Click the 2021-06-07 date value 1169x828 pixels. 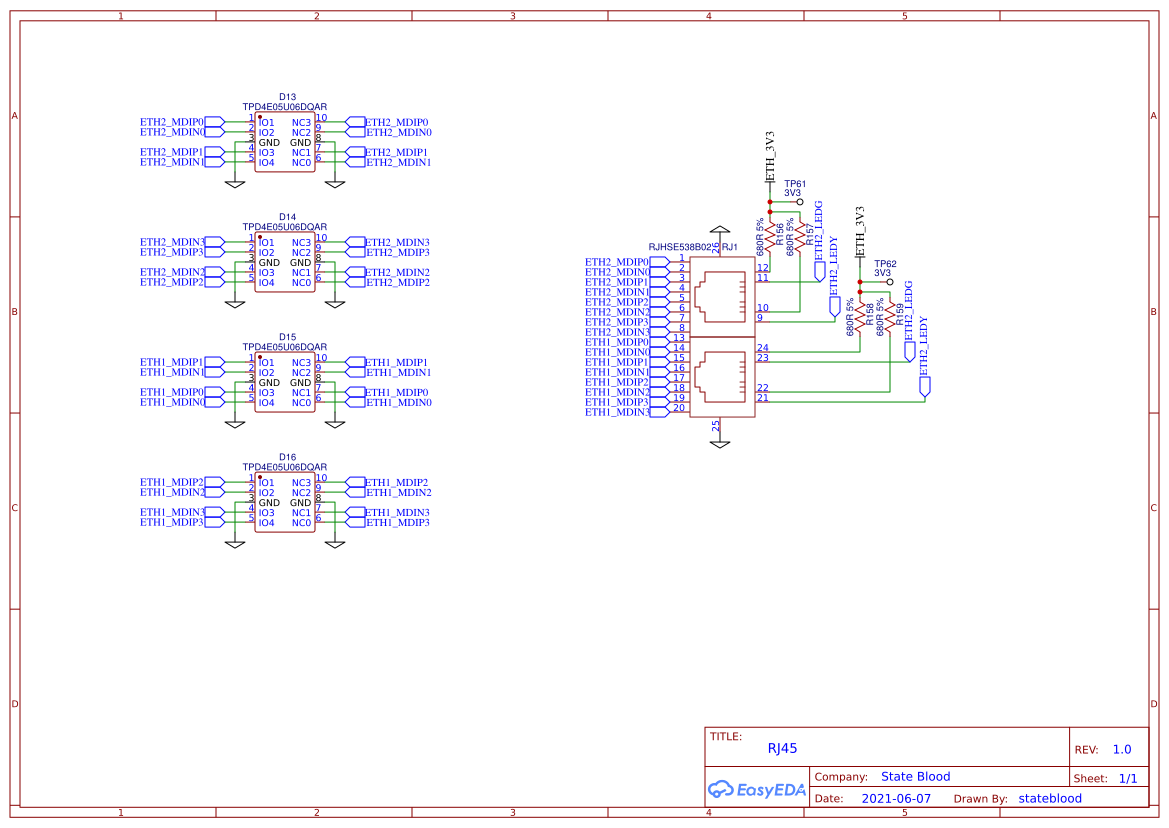tap(896, 799)
